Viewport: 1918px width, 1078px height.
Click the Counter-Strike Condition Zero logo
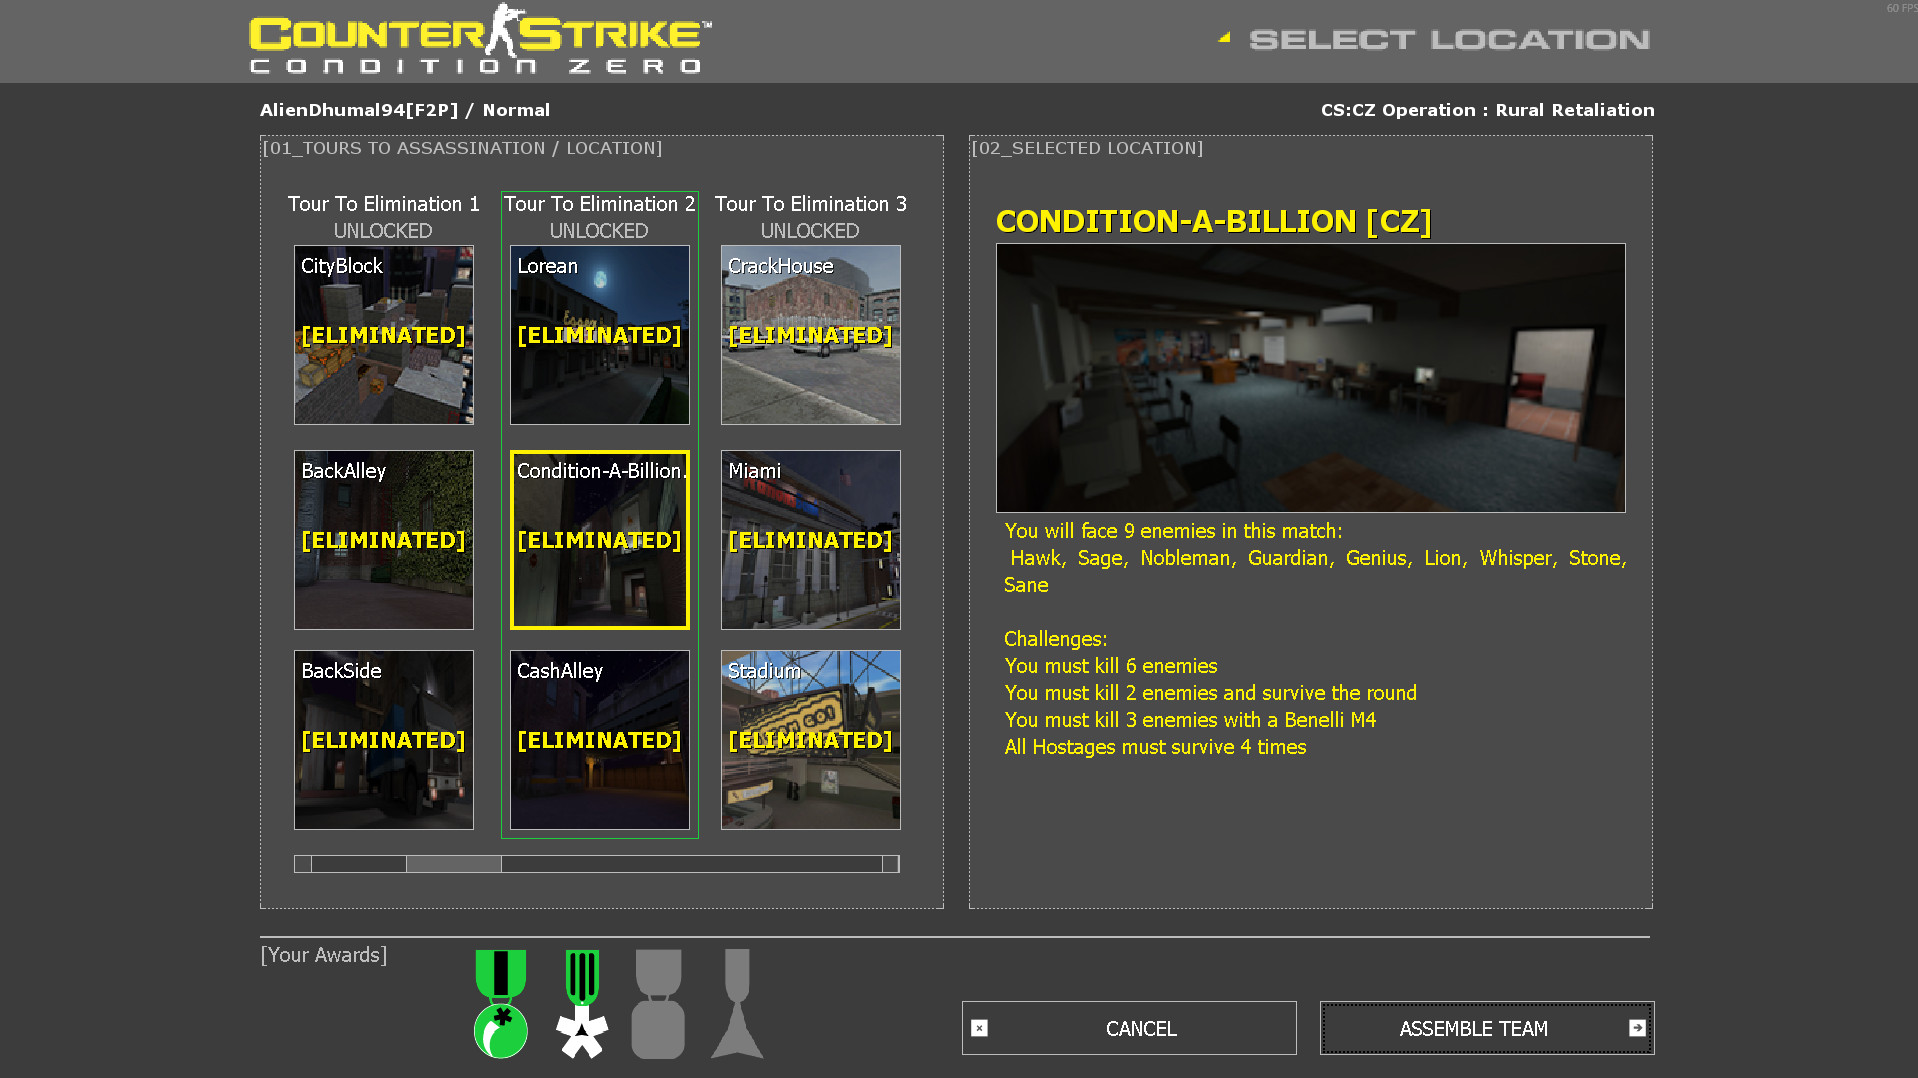pos(480,40)
